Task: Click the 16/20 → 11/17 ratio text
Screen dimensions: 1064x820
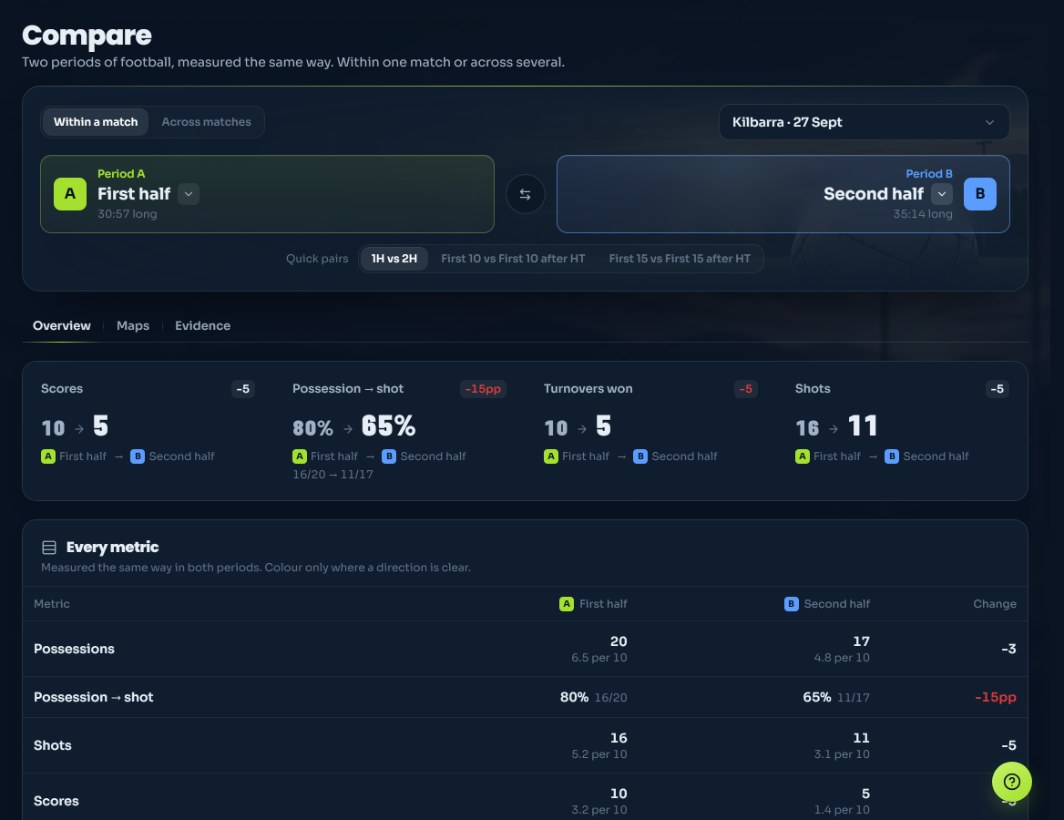Action: pyautogui.click(x=333, y=474)
